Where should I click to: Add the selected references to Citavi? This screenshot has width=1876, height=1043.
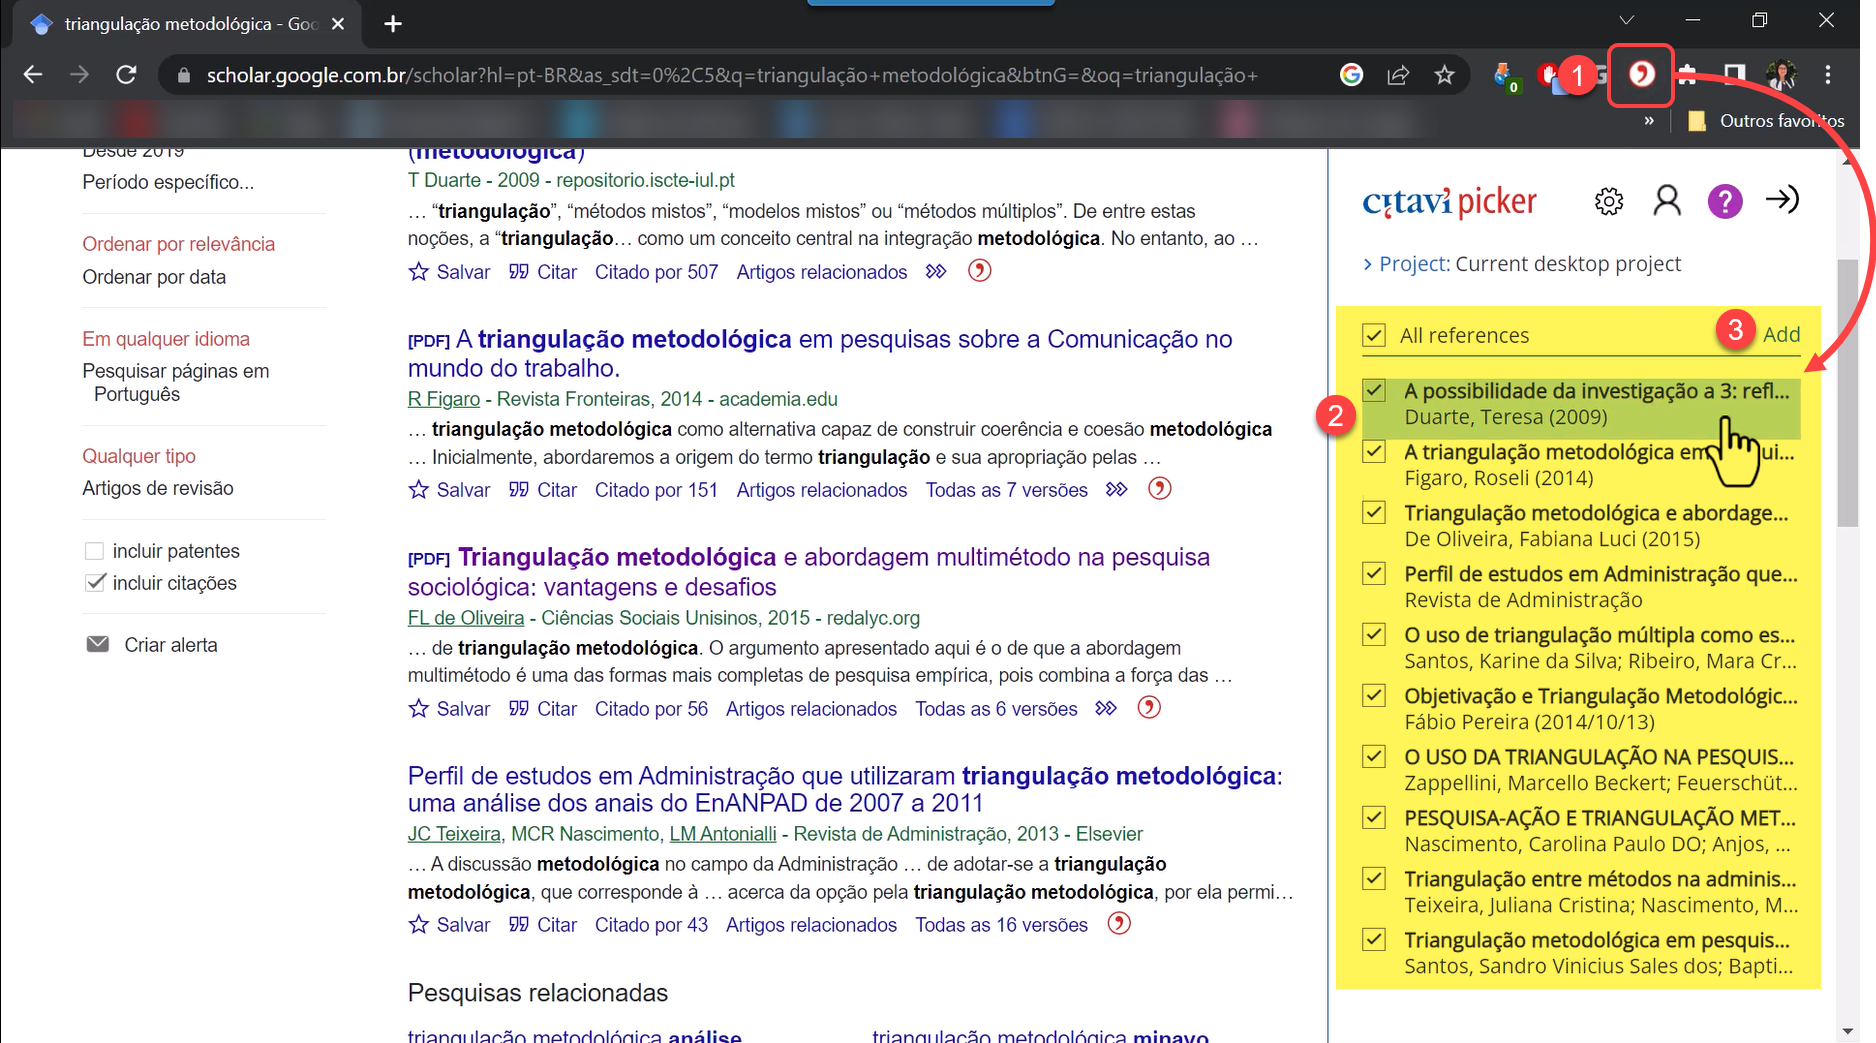click(x=1781, y=334)
